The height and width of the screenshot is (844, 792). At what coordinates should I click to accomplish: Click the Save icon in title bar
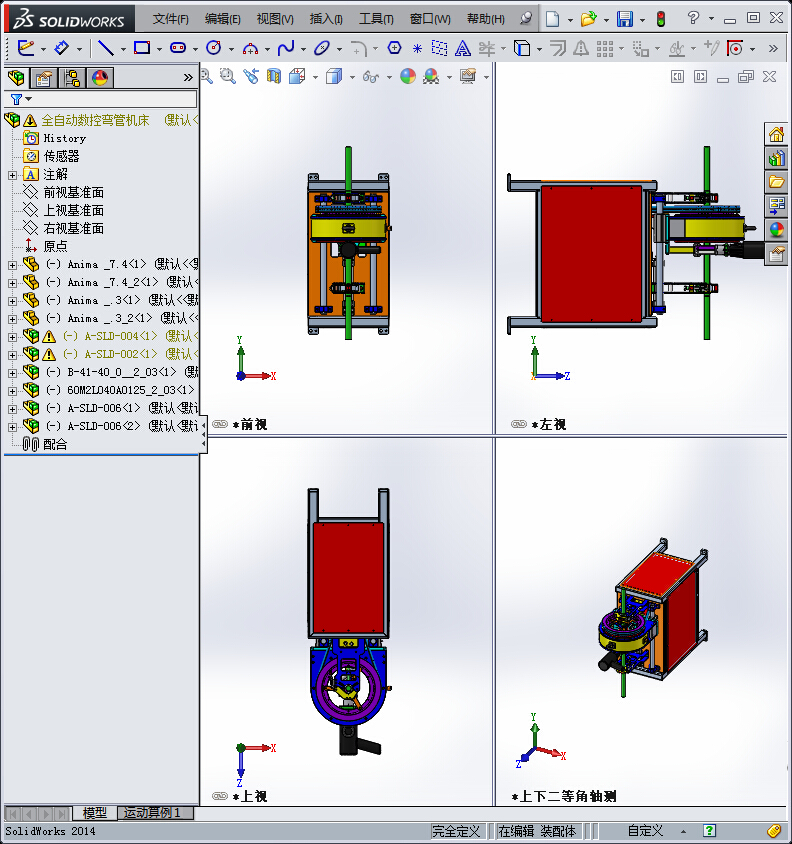625,19
